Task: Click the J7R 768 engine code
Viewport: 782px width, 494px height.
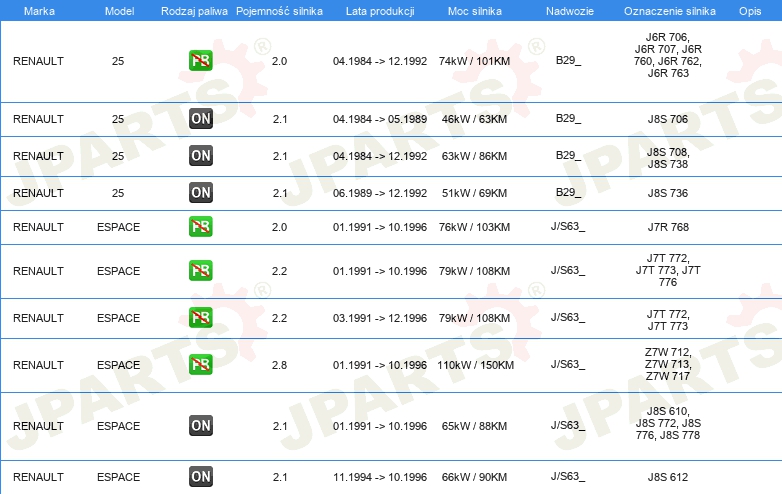Action: (x=668, y=227)
